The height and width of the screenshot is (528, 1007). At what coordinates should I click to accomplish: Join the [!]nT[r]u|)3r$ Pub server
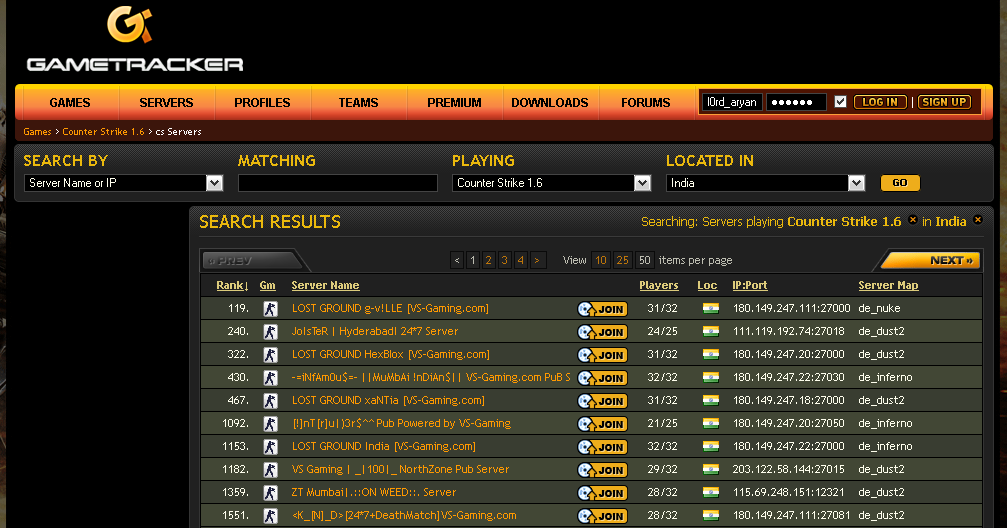click(602, 424)
